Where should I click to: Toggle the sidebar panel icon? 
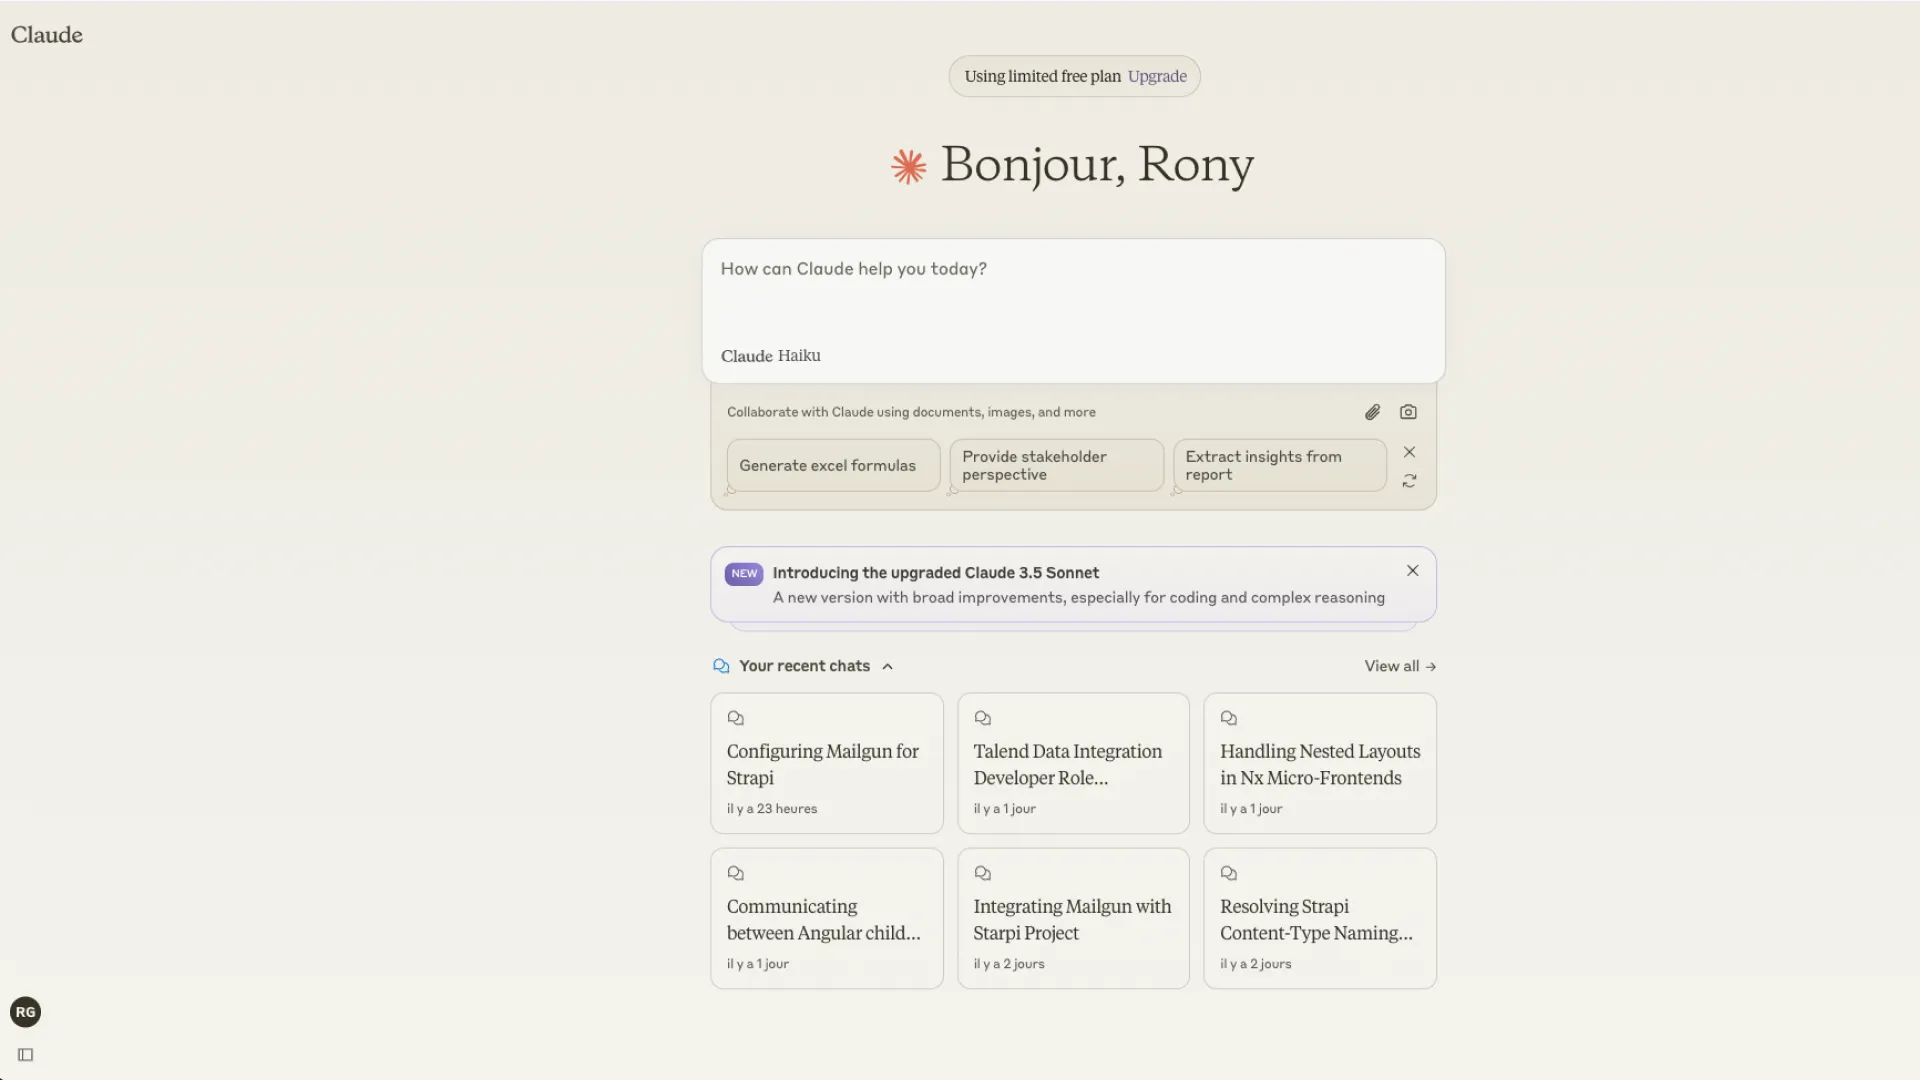coord(26,1055)
